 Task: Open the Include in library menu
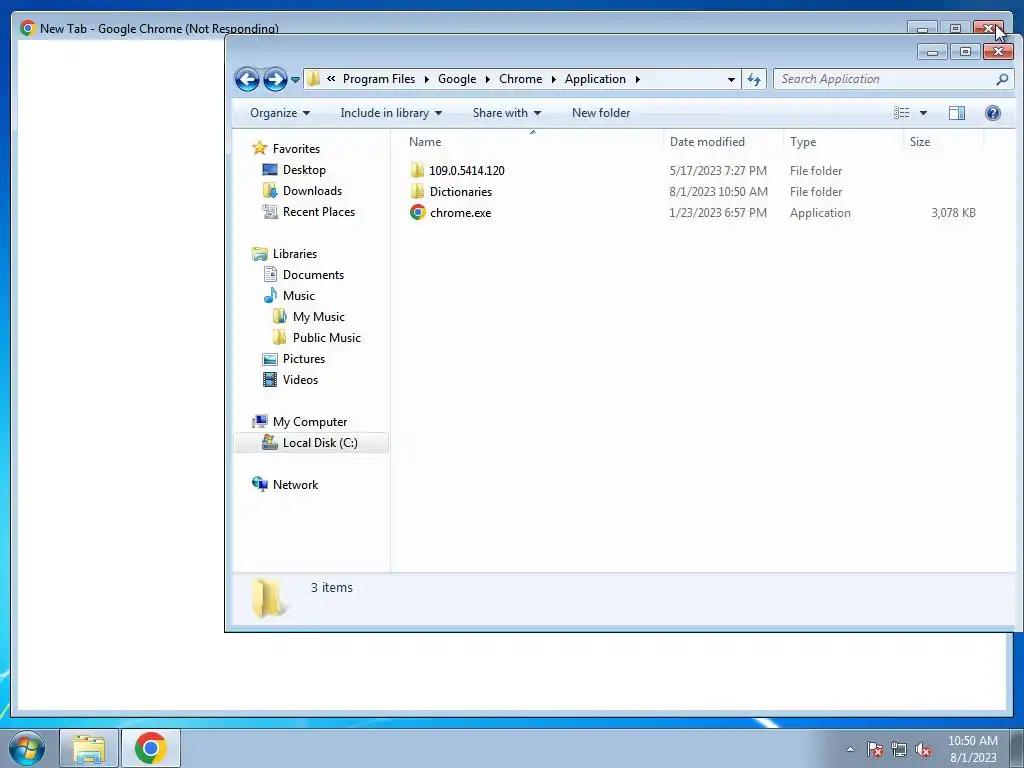pyautogui.click(x=391, y=113)
